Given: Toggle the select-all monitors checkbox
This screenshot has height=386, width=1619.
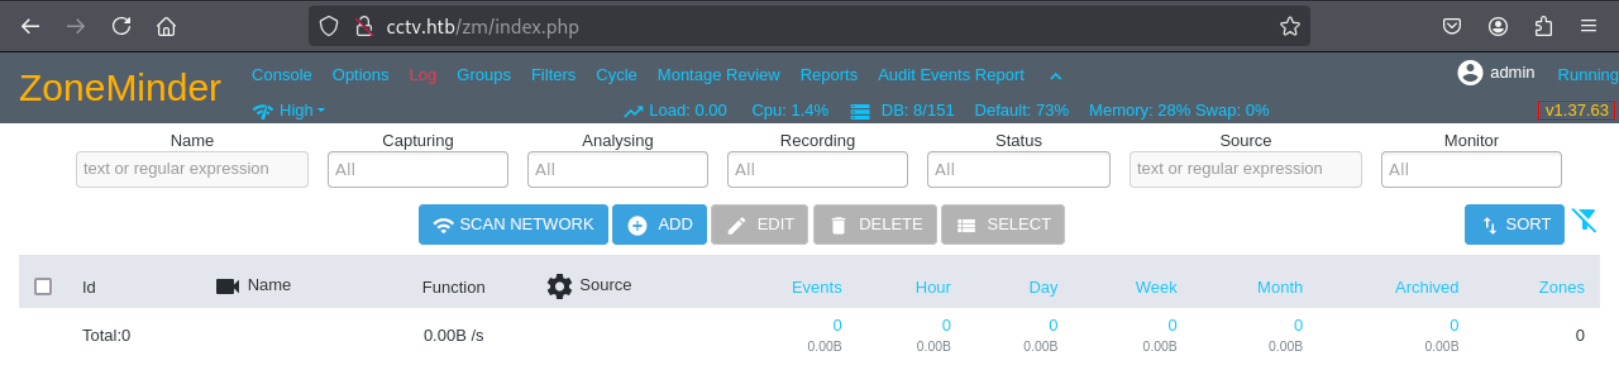Looking at the screenshot, I should tap(43, 286).
